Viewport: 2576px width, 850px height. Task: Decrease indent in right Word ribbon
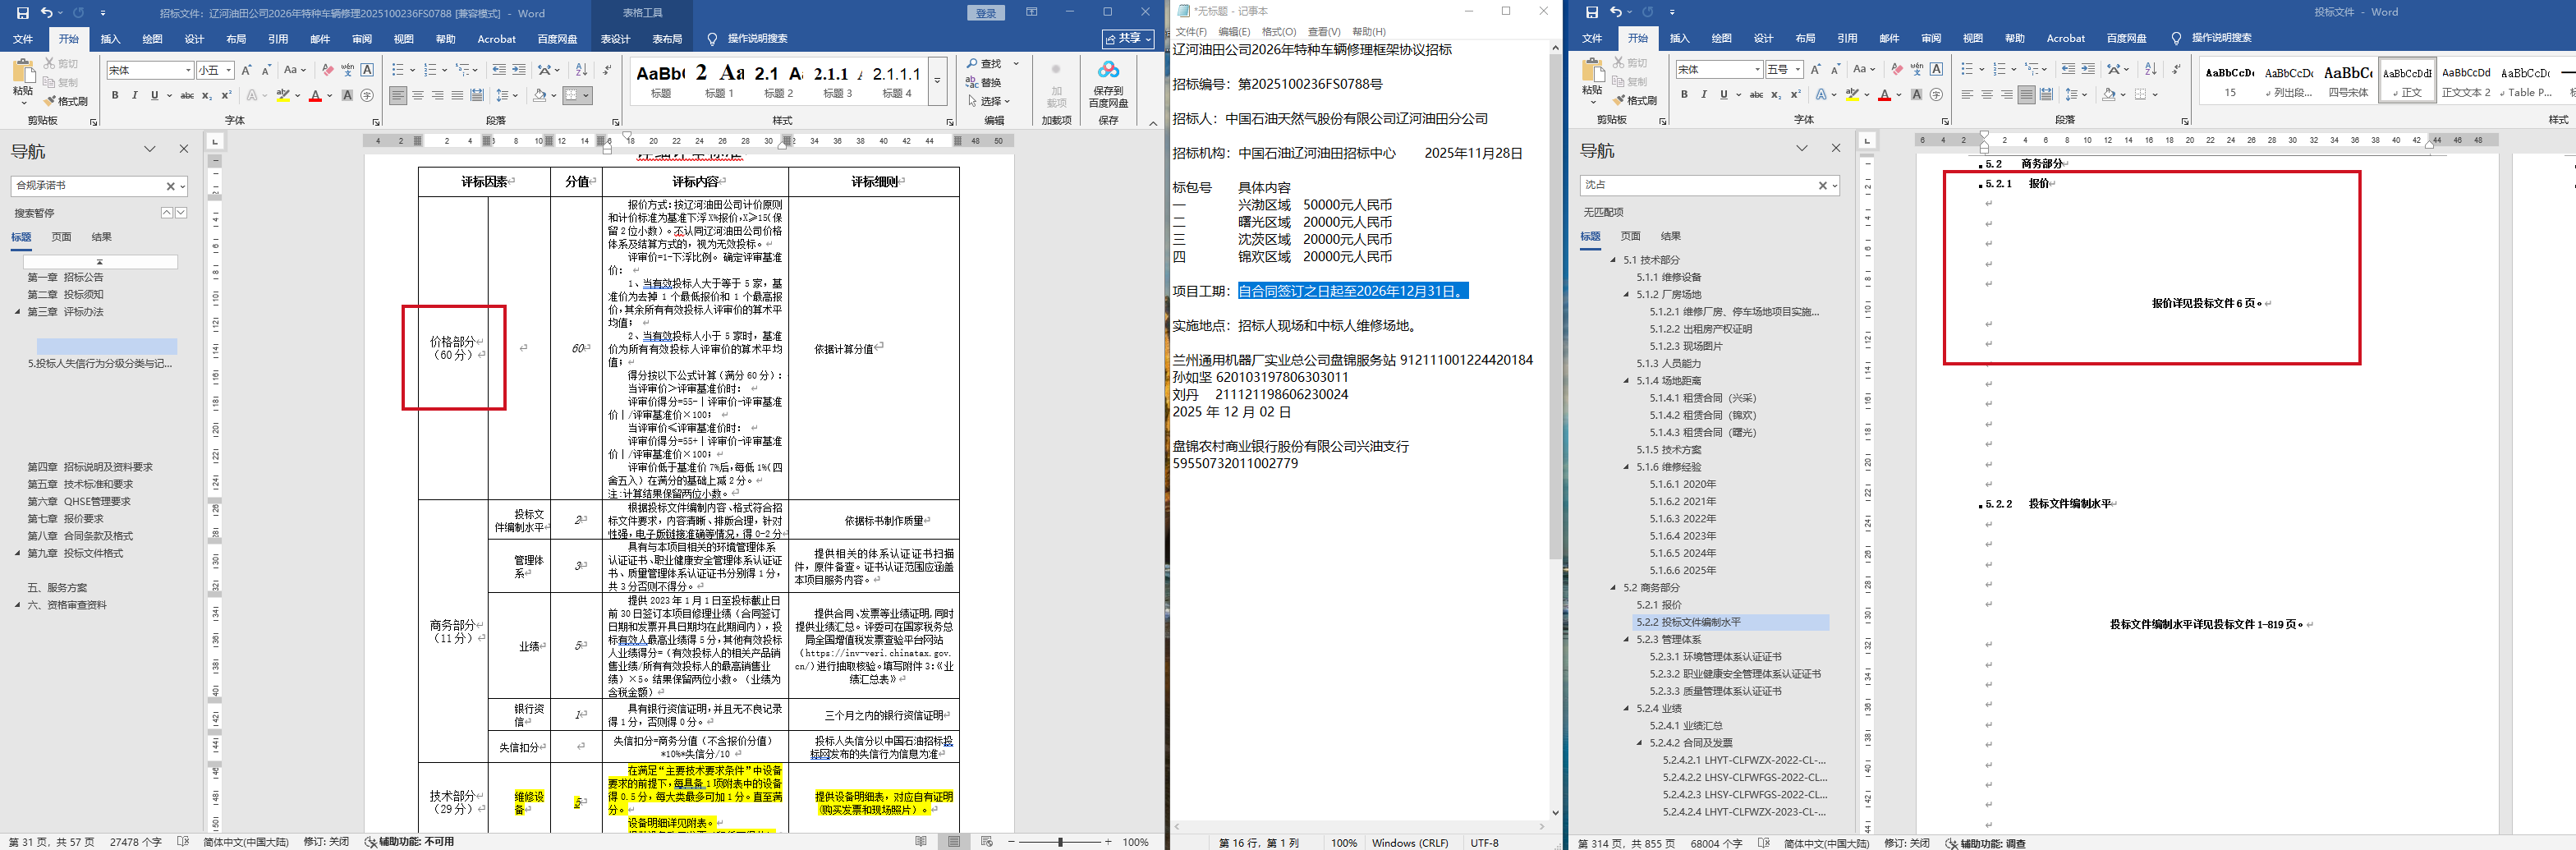2068,69
